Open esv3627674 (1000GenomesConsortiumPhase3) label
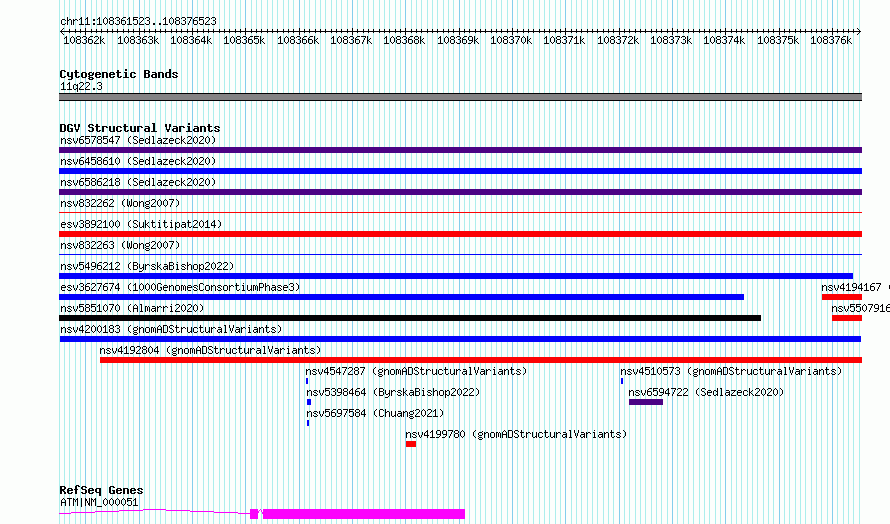890x524 pixels. click(180, 287)
